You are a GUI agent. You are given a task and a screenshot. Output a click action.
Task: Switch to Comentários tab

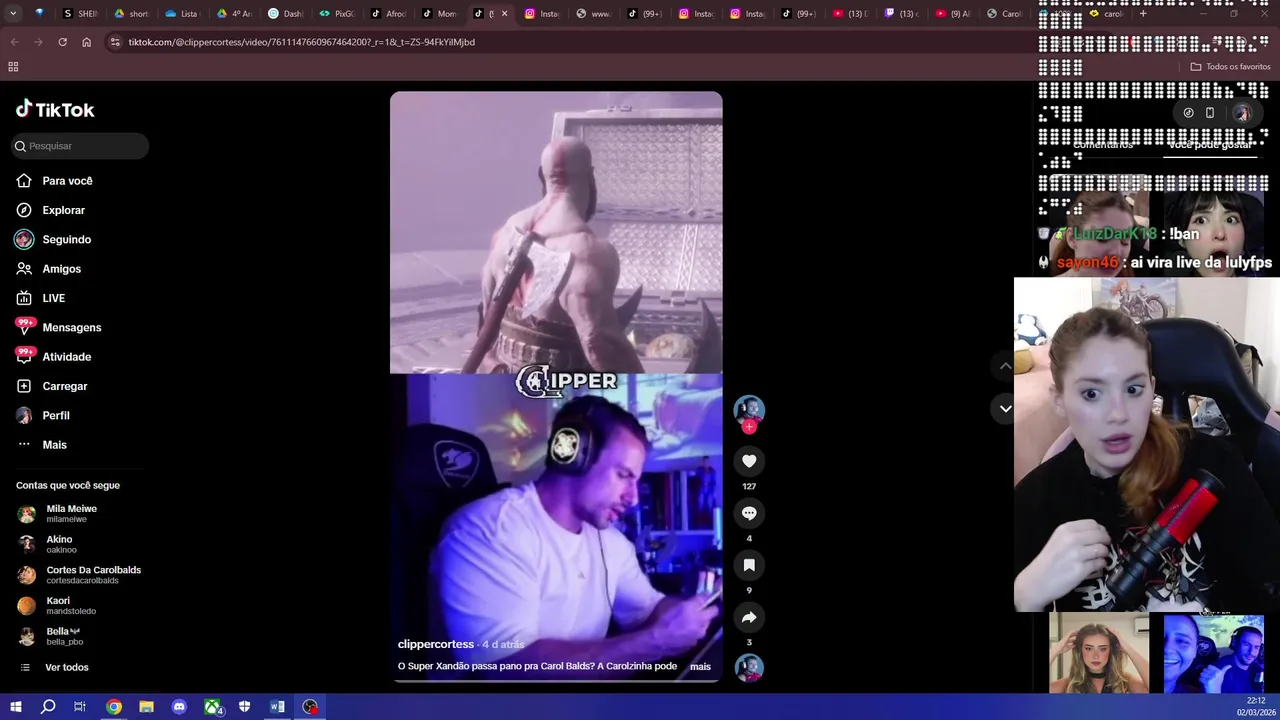click(x=1102, y=145)
